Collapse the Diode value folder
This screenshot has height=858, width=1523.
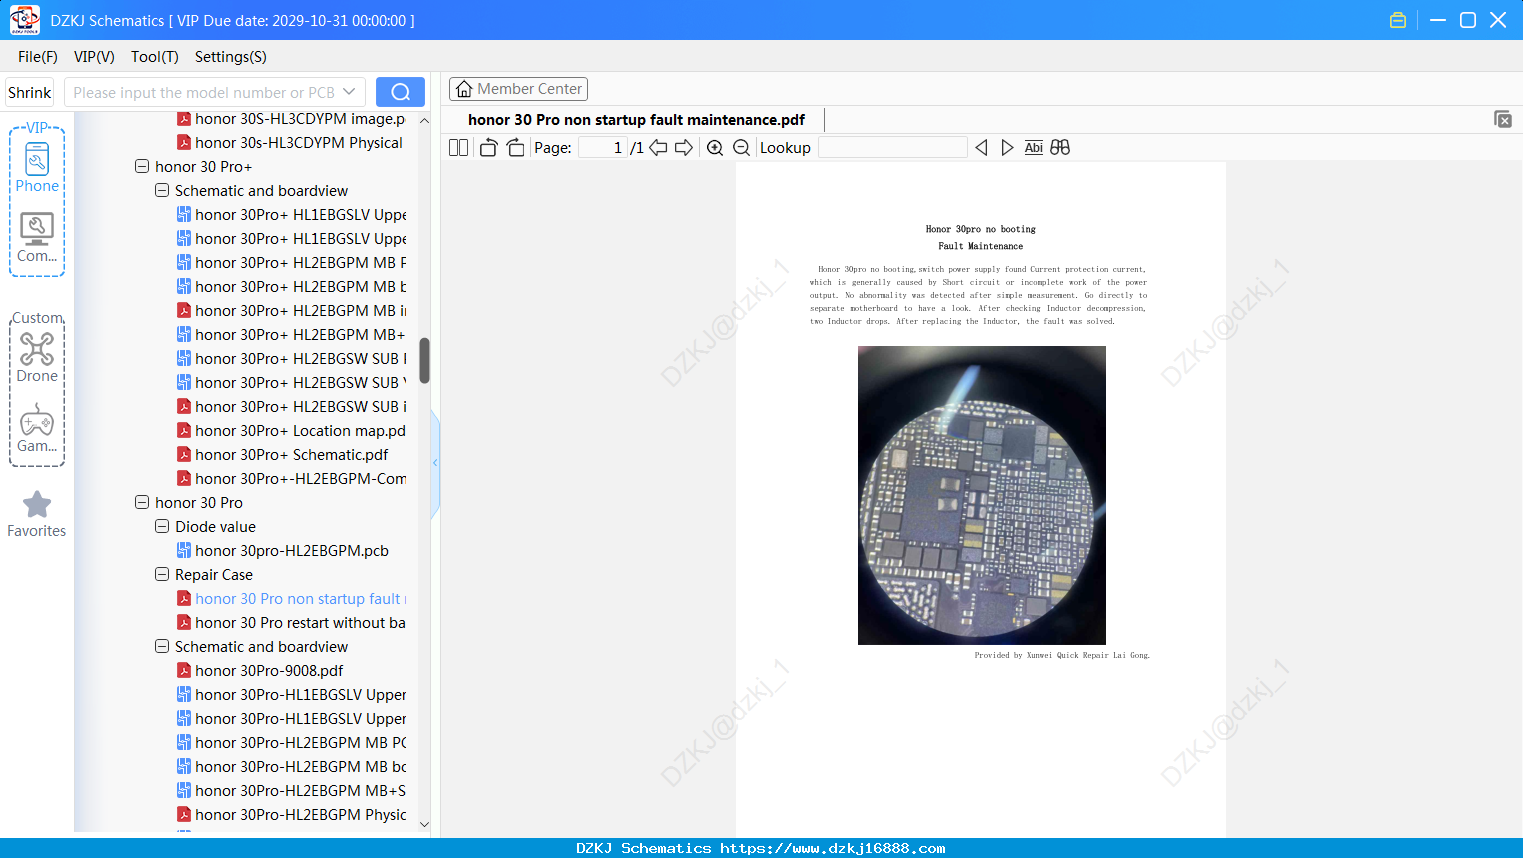point(162,526)
